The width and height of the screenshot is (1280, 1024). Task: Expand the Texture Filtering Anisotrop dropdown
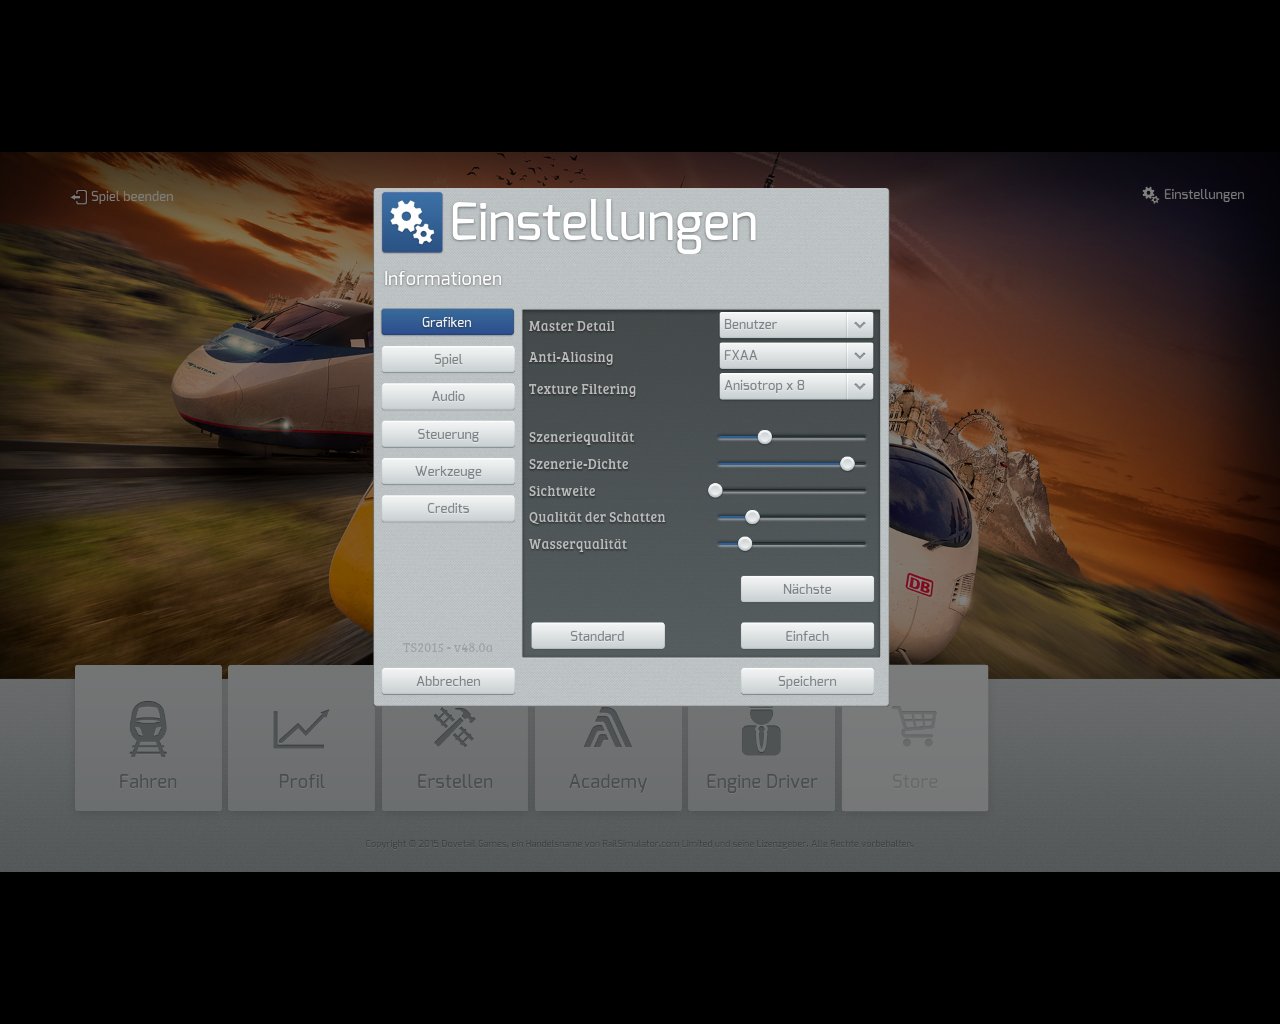tap(796, 386)
